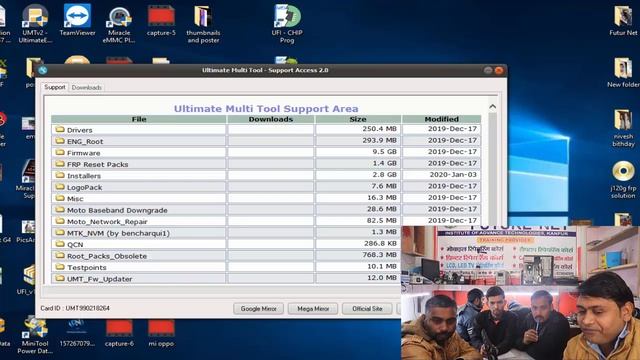Open Moto Baseband Downgrade folder
The width and height of the screenshot is (640, 360).
[x=117, y=210]
